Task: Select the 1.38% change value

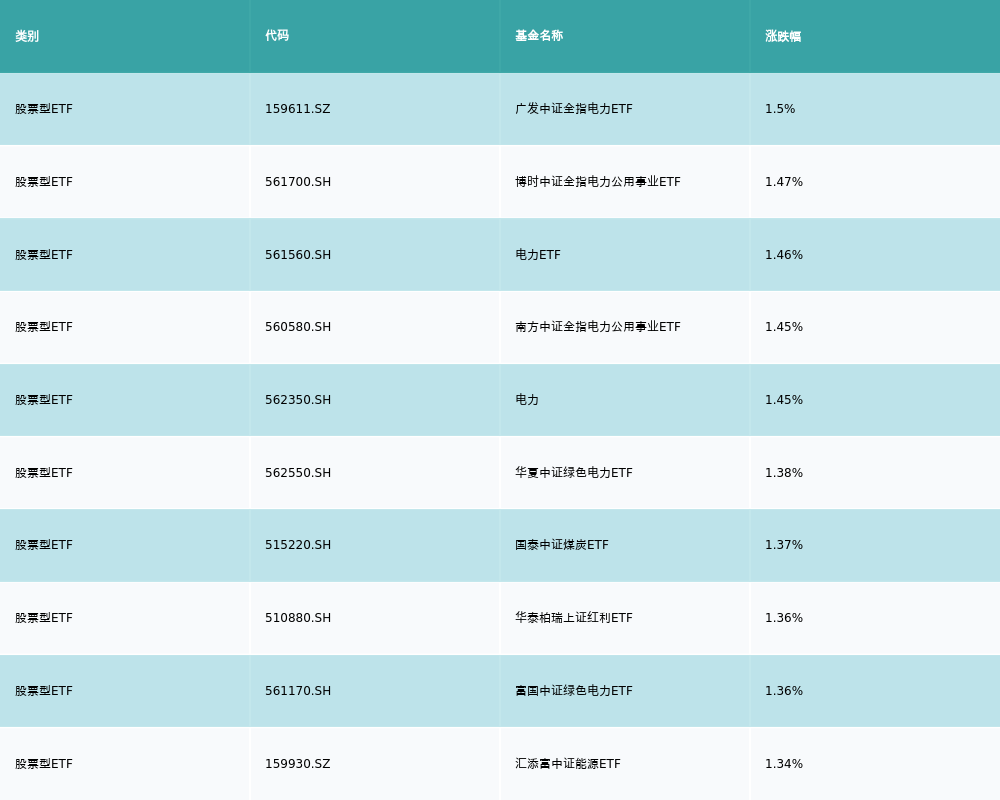Action: [x=783, y=473]
